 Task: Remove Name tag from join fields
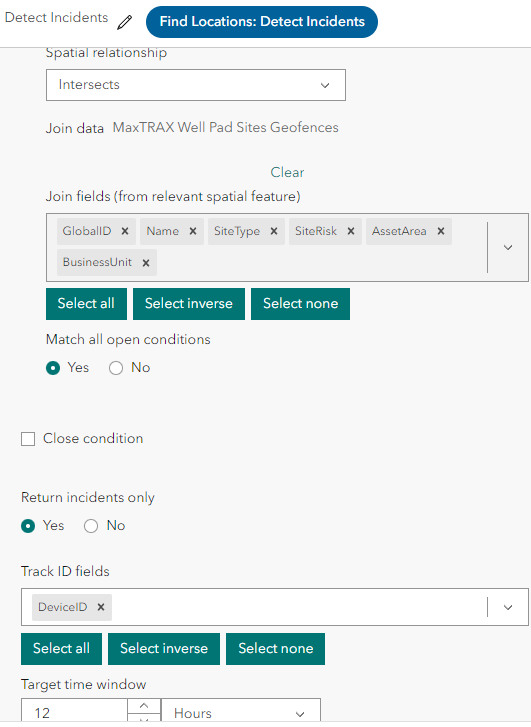pos(193,231)
